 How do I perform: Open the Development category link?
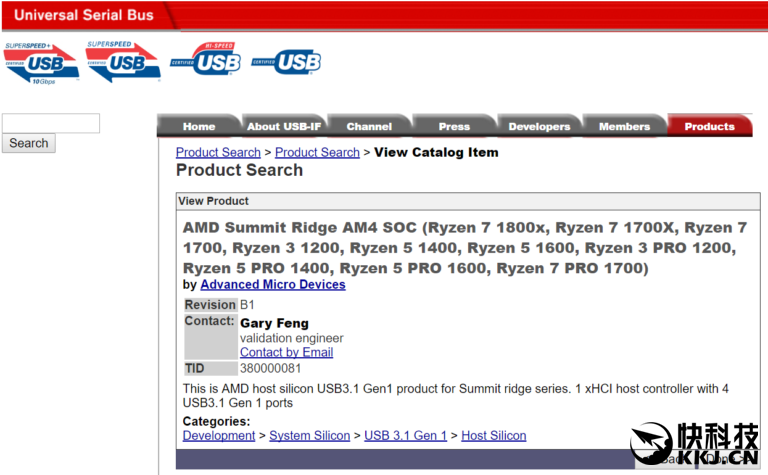[219, 435]
